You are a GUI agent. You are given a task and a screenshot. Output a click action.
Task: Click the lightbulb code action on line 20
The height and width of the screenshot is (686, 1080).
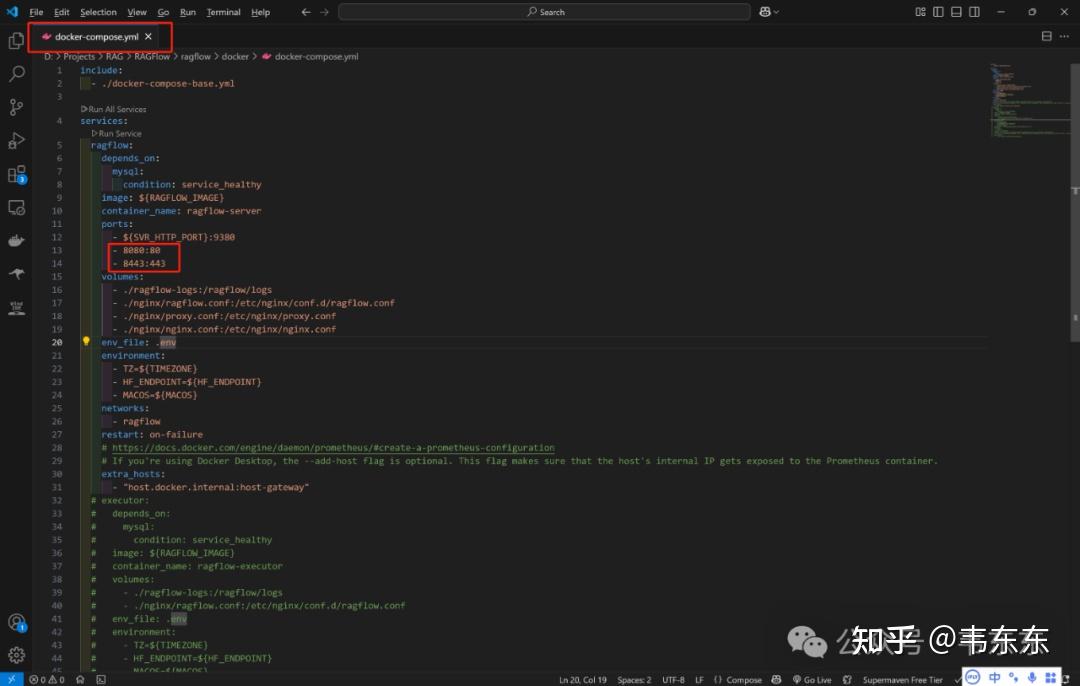(x=86, y=341)
